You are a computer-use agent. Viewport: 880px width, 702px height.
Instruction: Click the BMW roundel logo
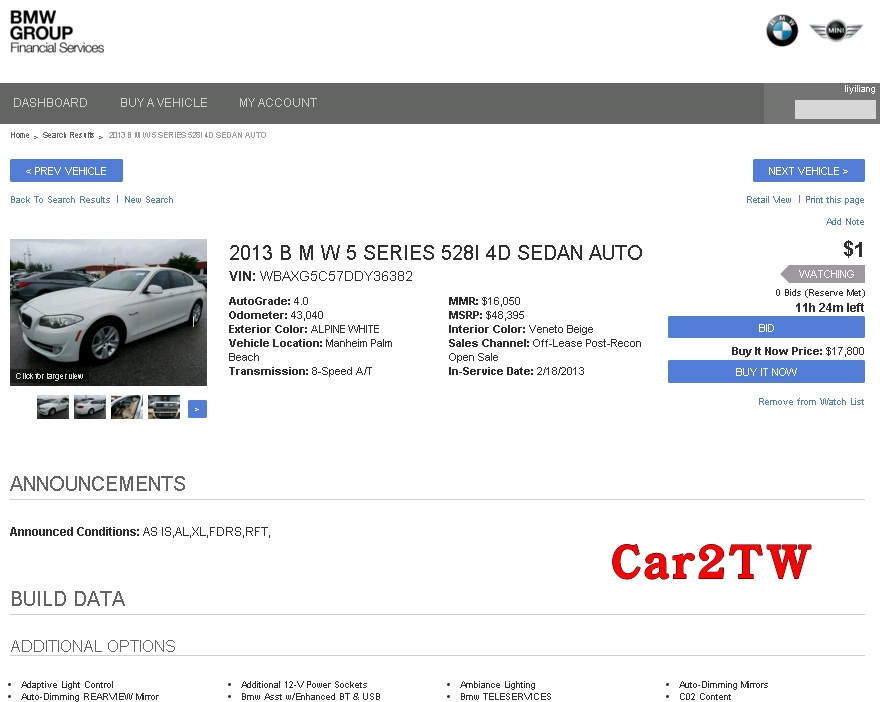pyautogui.click(x=782, y=31)
